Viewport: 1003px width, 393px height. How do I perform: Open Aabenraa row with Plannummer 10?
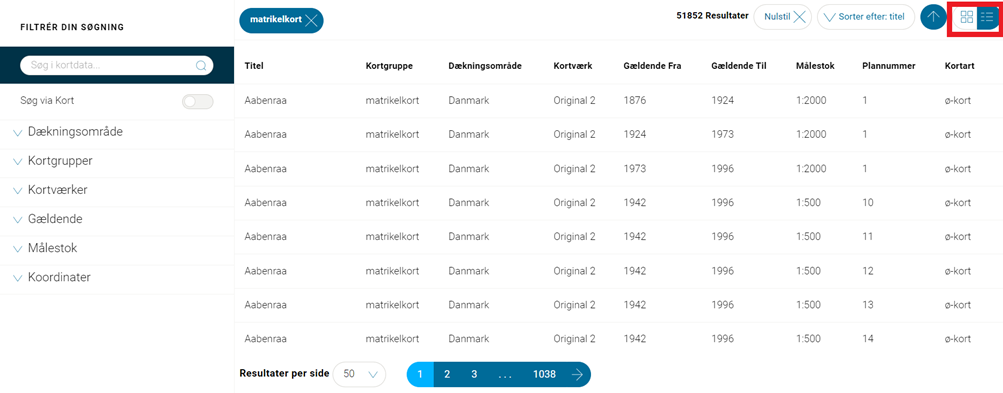tap(619, 203)
